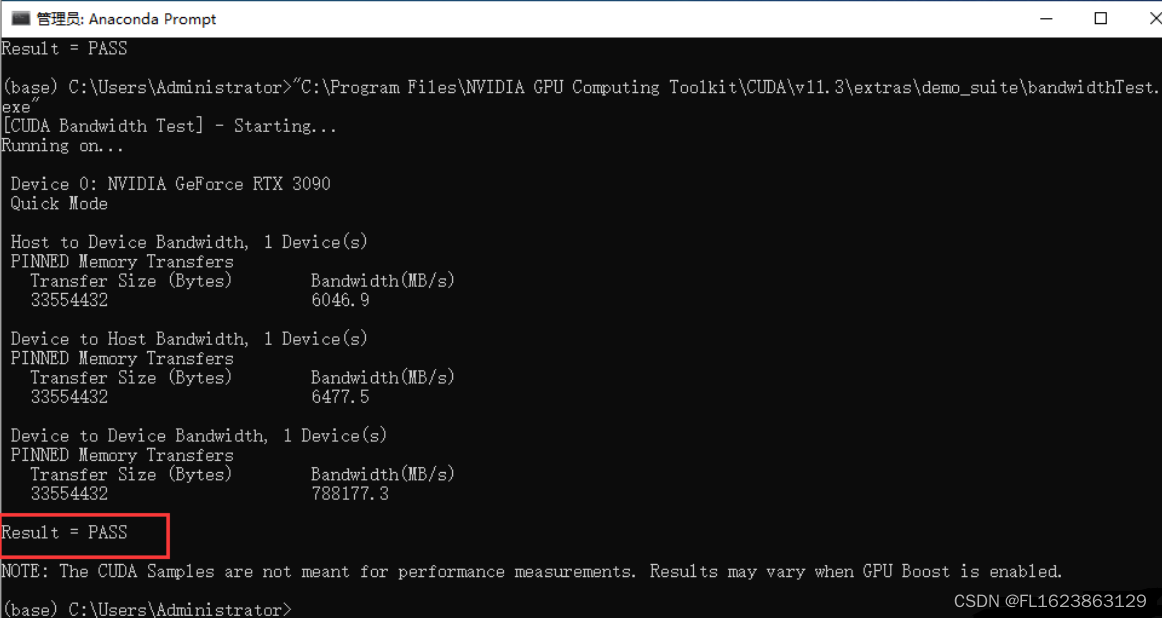Click the red-boxed Result = PASS line

coord(65,532)
